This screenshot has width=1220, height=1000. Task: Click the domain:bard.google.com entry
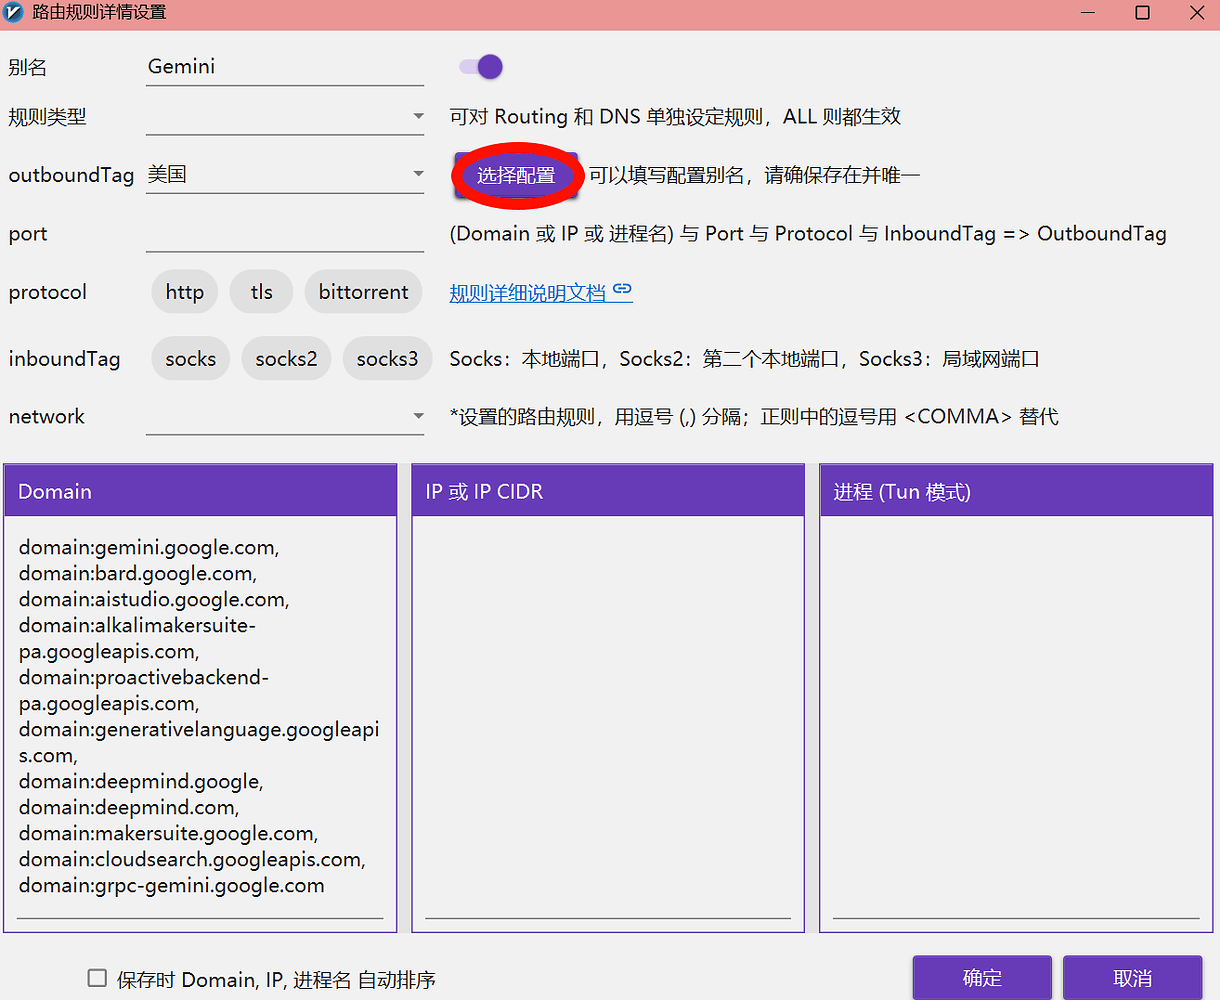(x=138, y=574)
